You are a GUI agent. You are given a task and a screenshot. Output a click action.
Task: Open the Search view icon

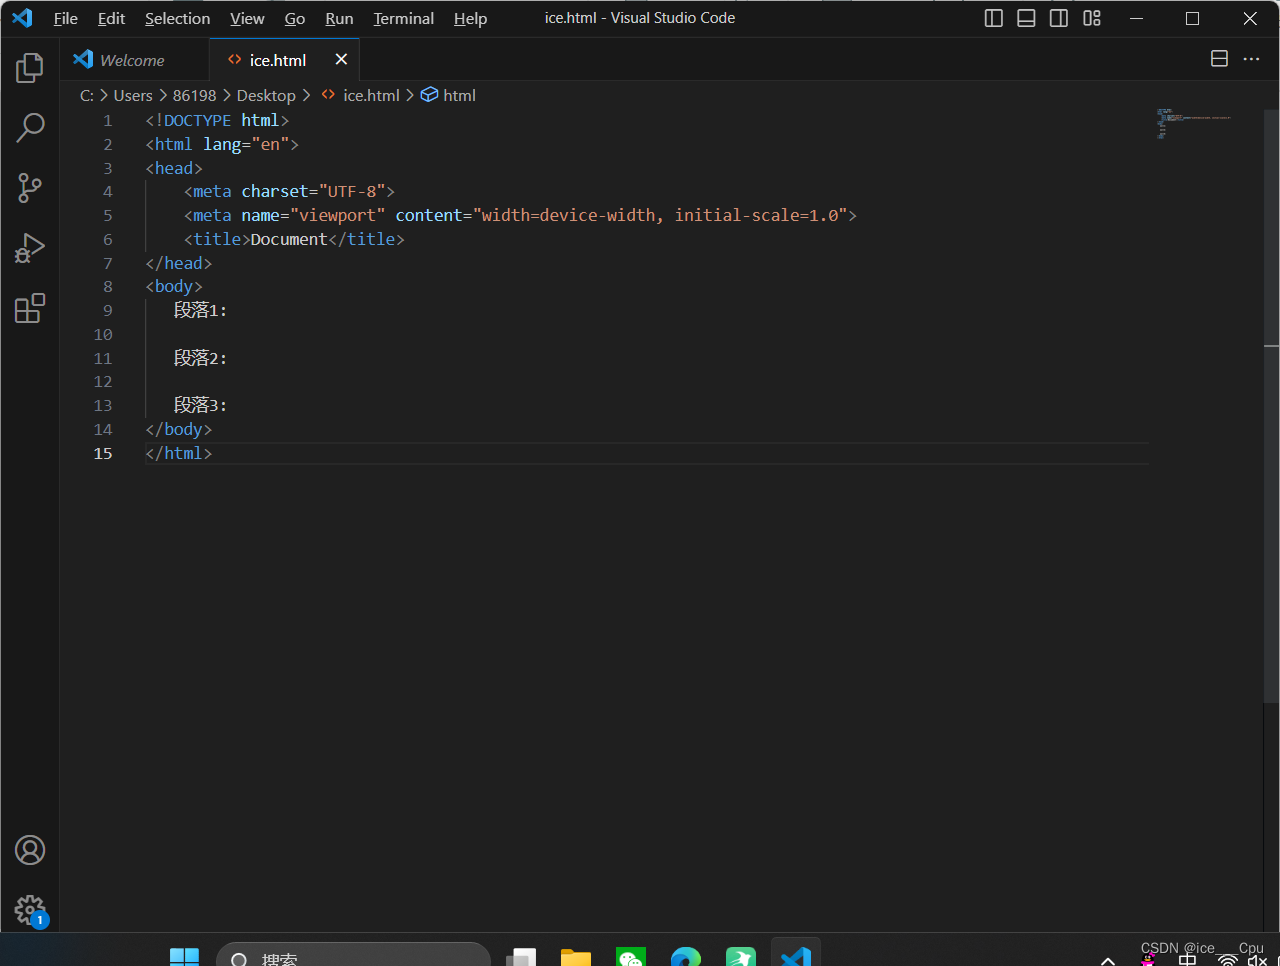click(x=30, y=128)
